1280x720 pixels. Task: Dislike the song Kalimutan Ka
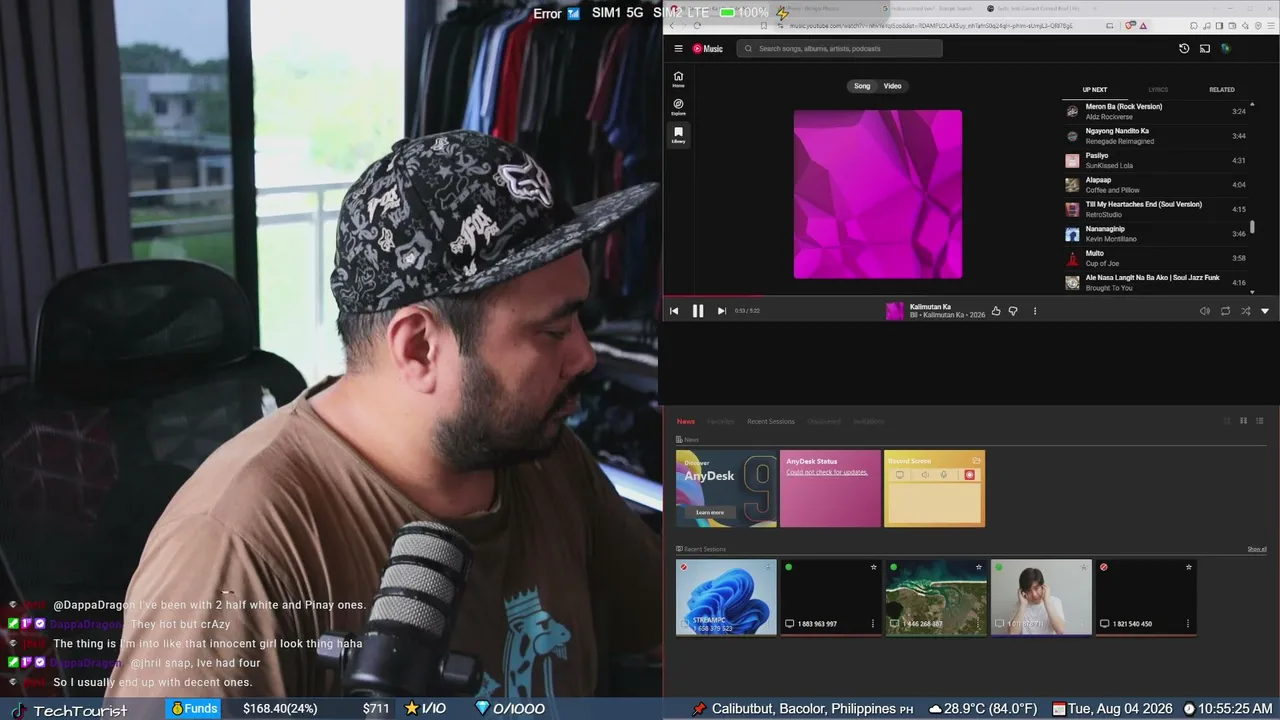(x=1013, y=311)
